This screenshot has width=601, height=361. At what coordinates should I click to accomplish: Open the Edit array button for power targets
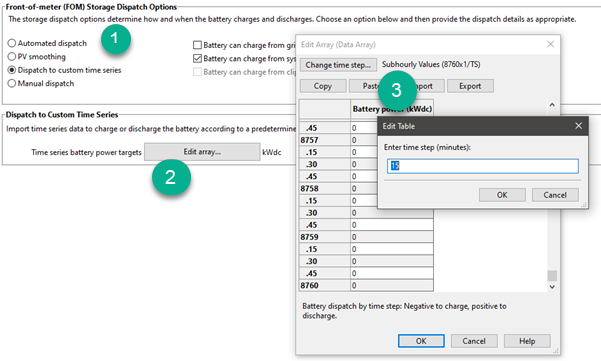click(202, 152)
